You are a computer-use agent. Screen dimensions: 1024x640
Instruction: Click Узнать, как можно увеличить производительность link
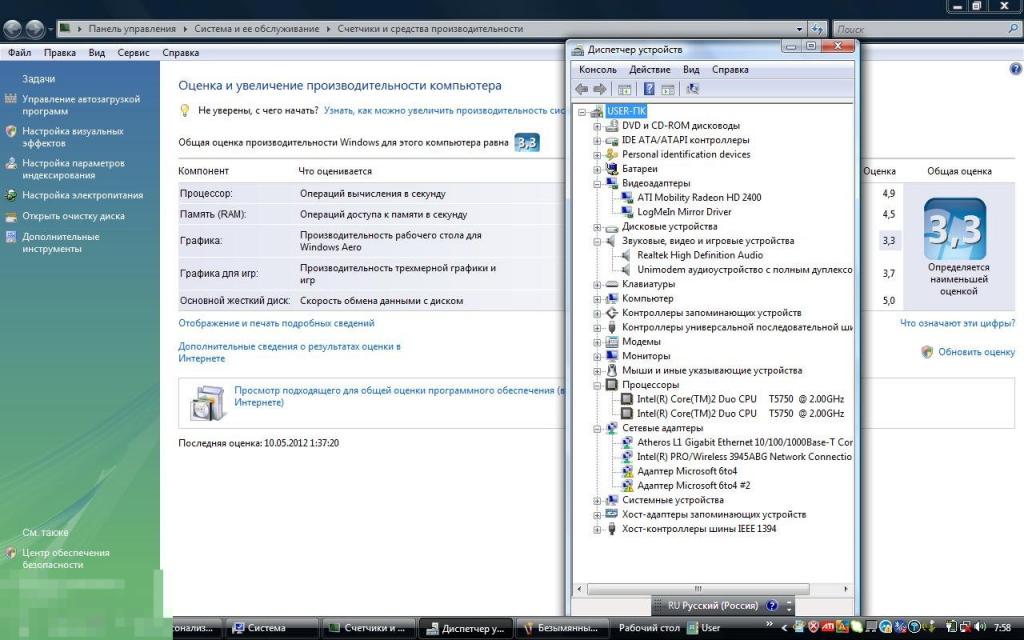pyautogui.click(x=445, y=110)
